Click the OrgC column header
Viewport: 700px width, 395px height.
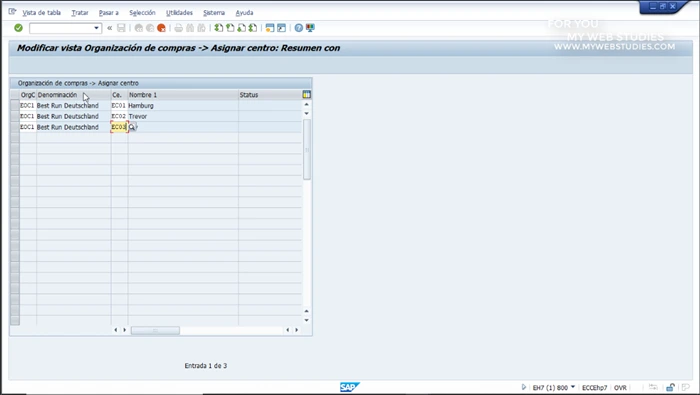pos(28,95)
